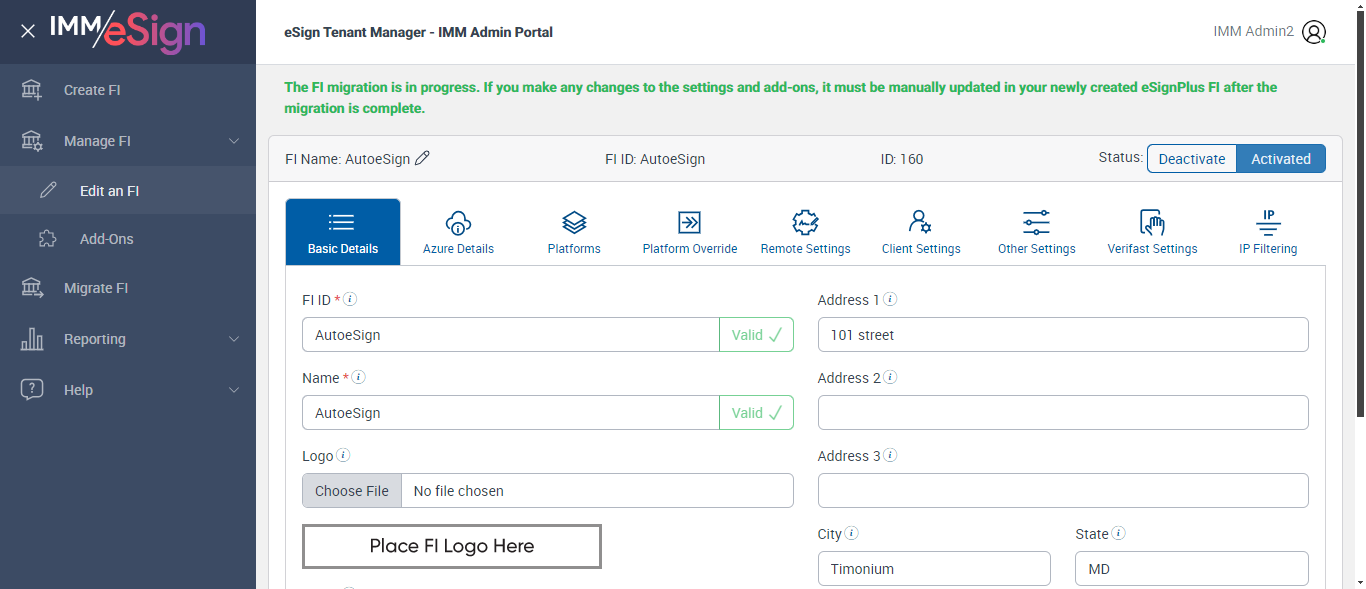Open the IP Filtering tab

pyautogui.click(x=1268, y=232)
